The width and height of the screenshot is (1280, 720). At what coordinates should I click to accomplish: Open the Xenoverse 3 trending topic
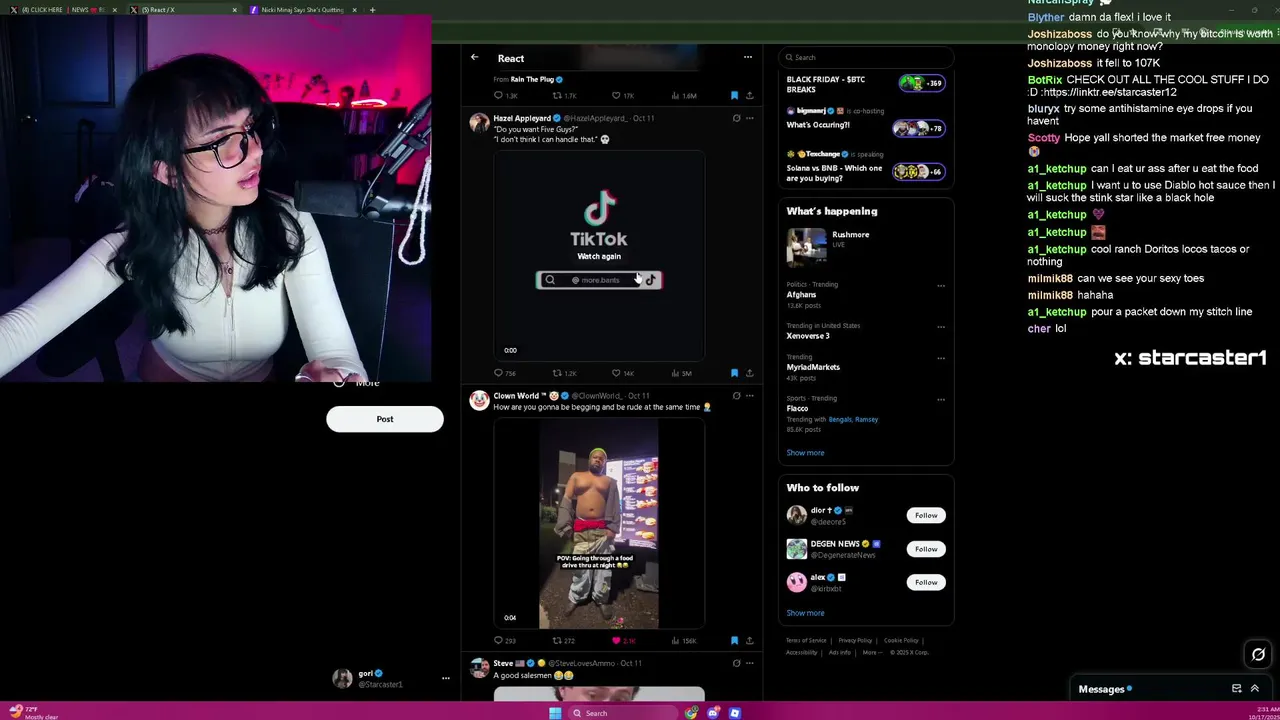(x=808, y=336)
